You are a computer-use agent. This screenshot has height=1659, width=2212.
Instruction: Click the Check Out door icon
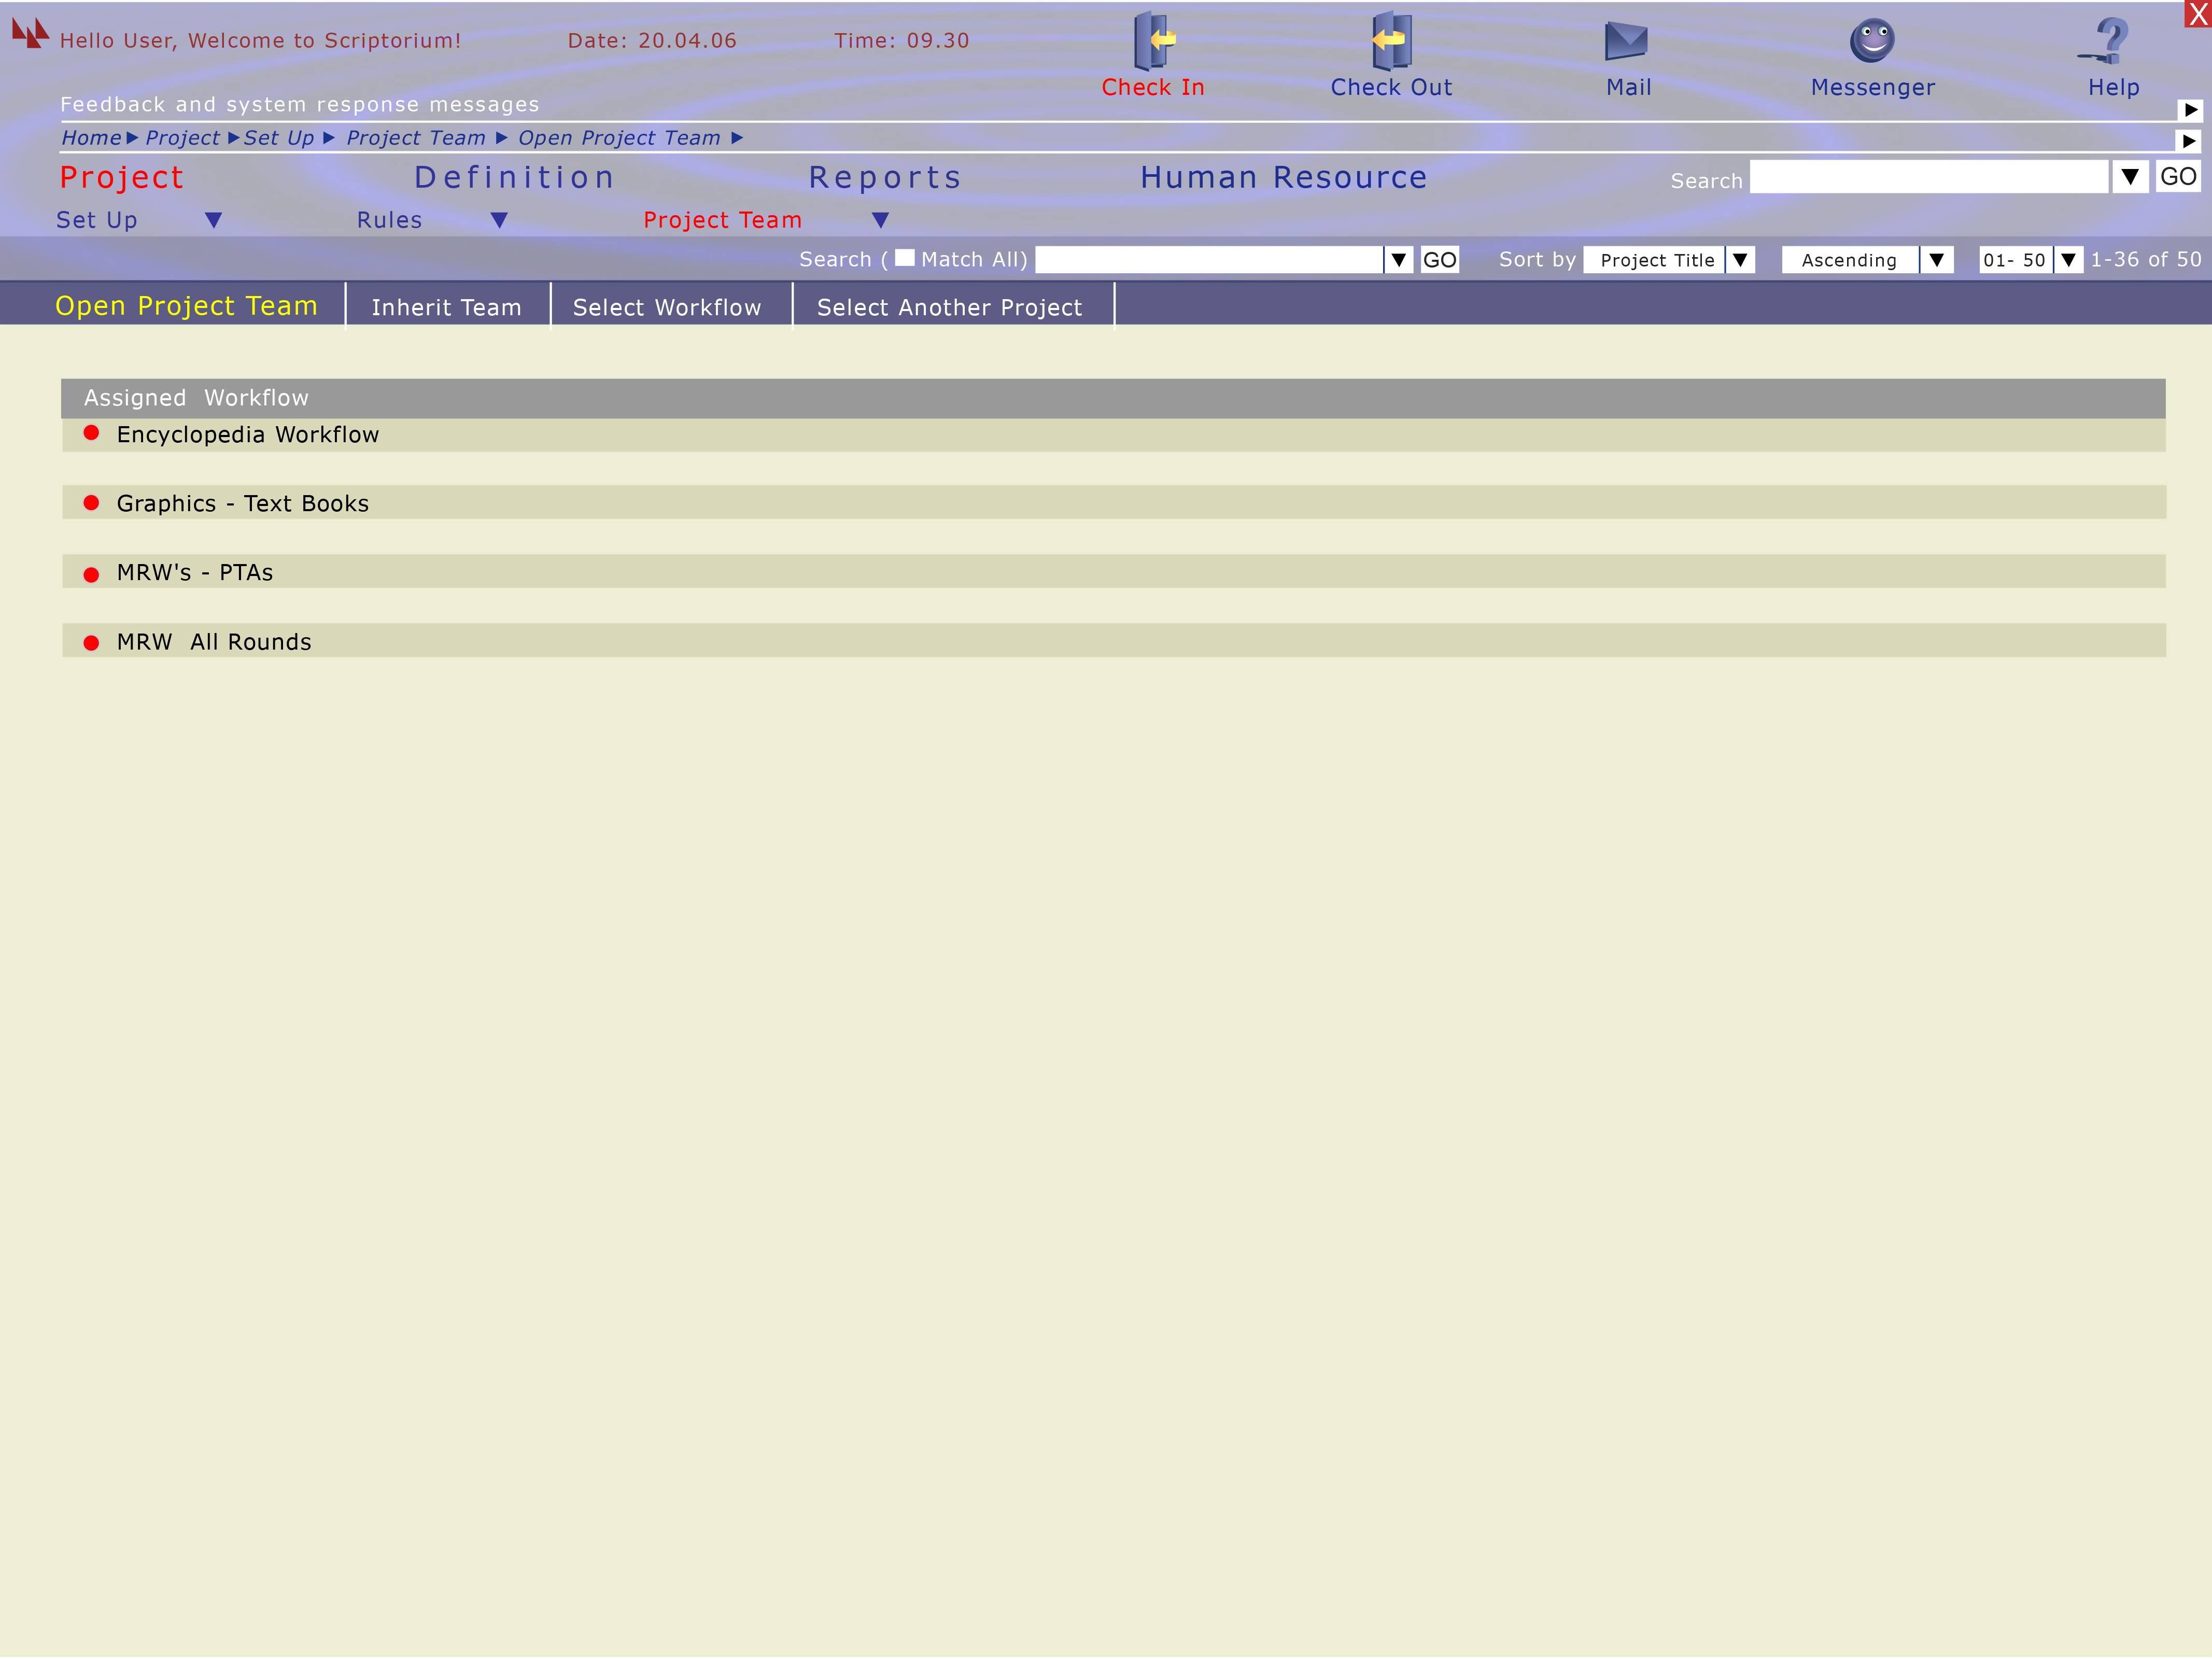(1390, 41)
